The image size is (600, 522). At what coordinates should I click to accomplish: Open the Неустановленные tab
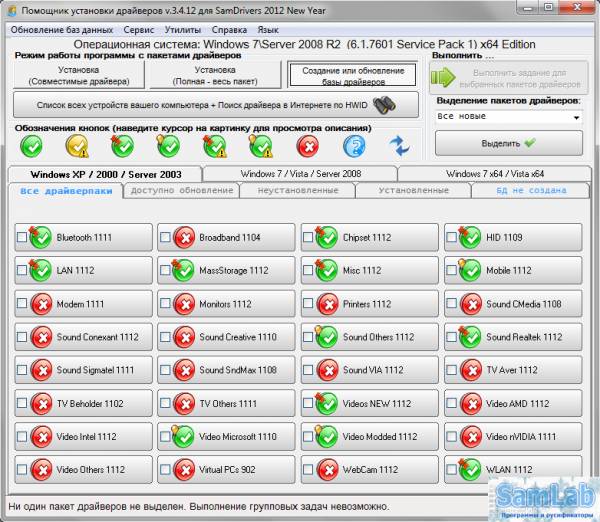coord(298,191)
